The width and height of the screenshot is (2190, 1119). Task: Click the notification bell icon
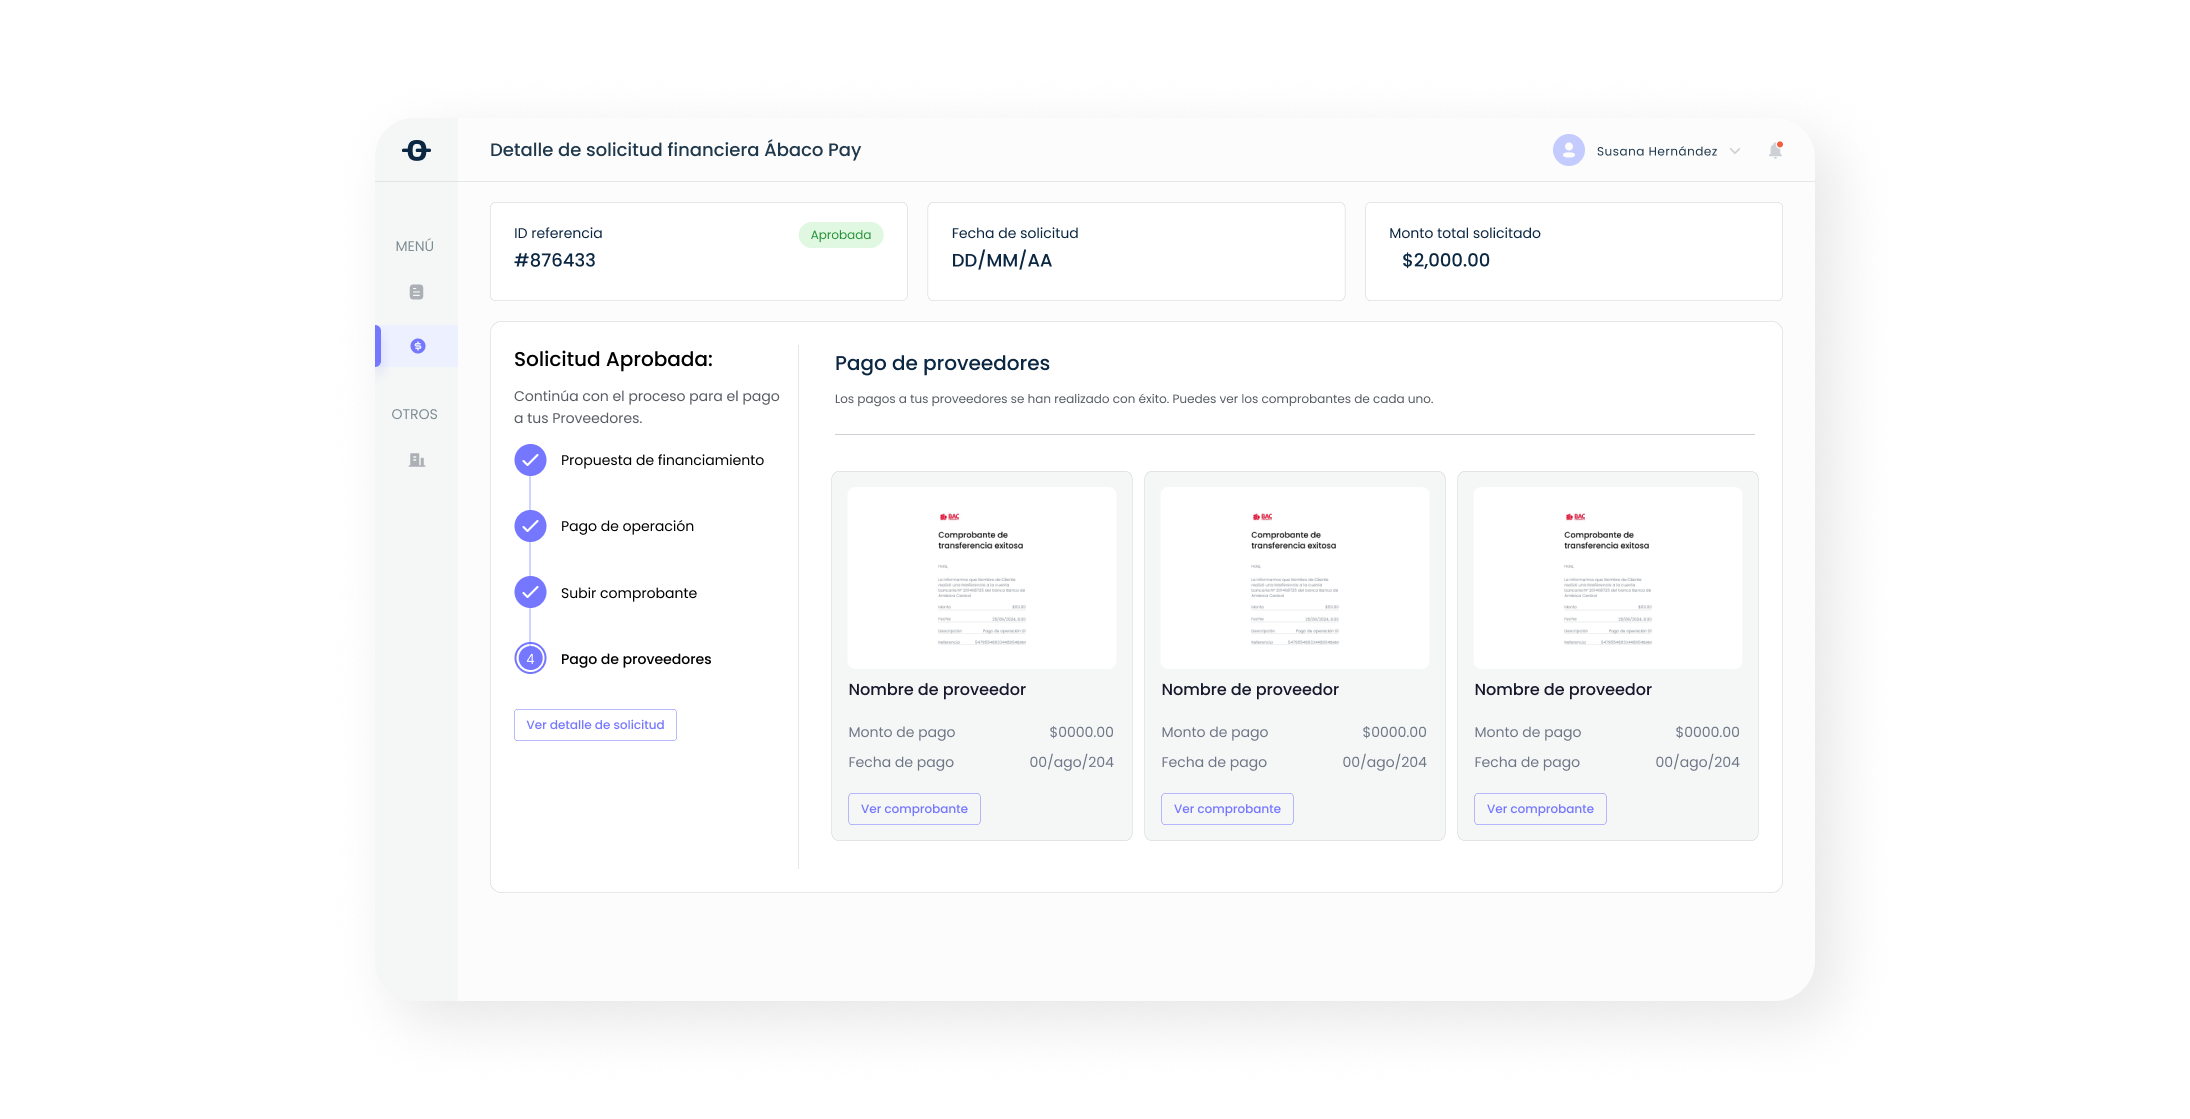(1775, 151)
